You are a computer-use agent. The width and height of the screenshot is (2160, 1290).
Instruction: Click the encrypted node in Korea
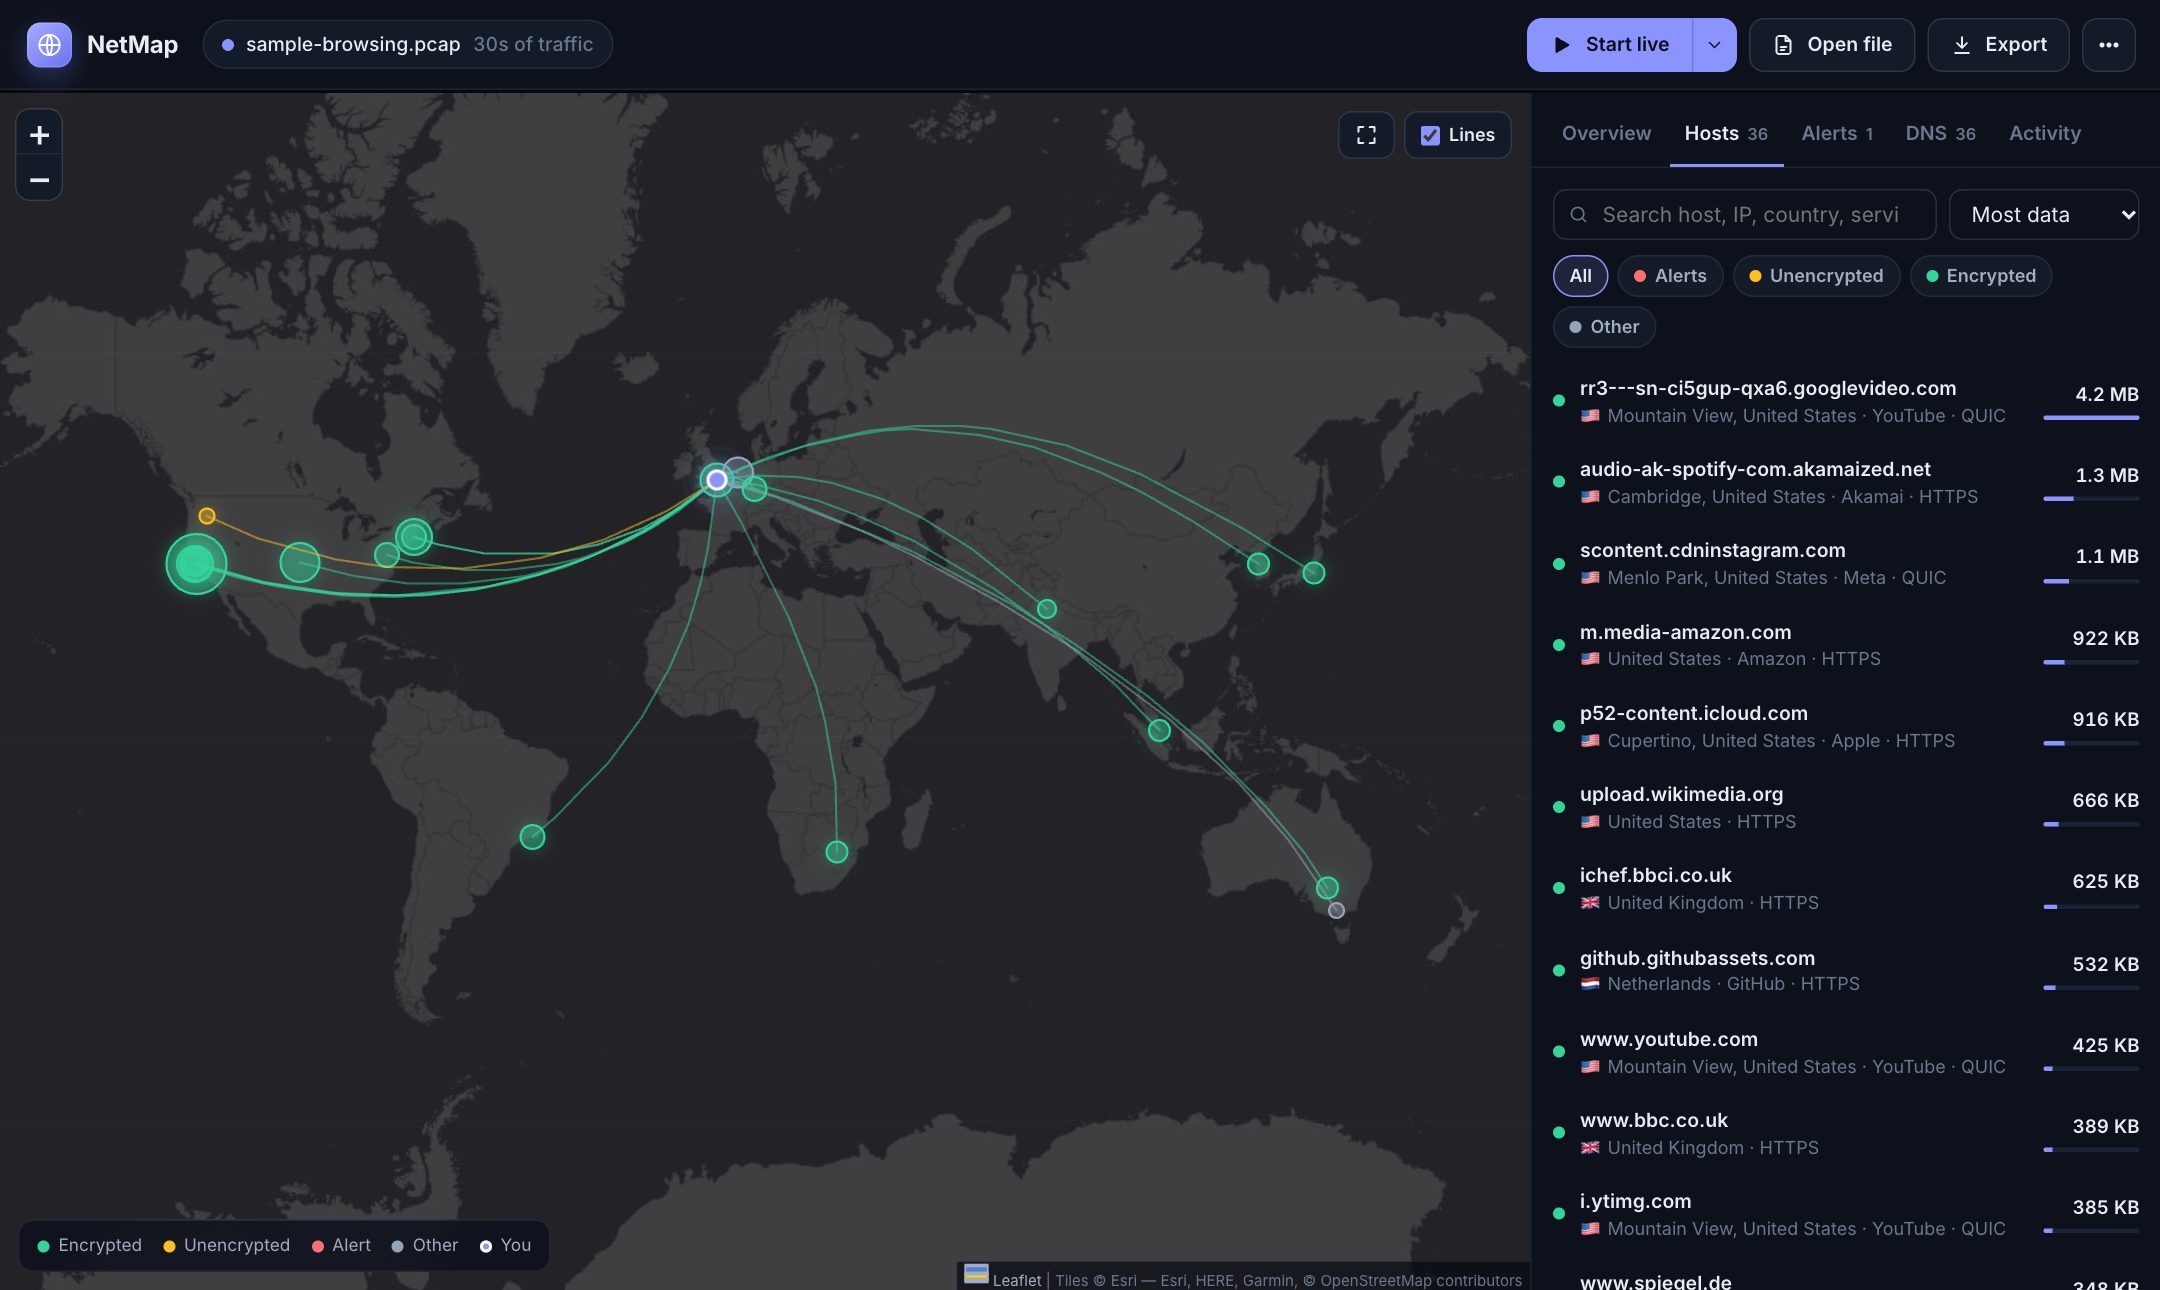pyautogui.click(x=1258, y=564)
